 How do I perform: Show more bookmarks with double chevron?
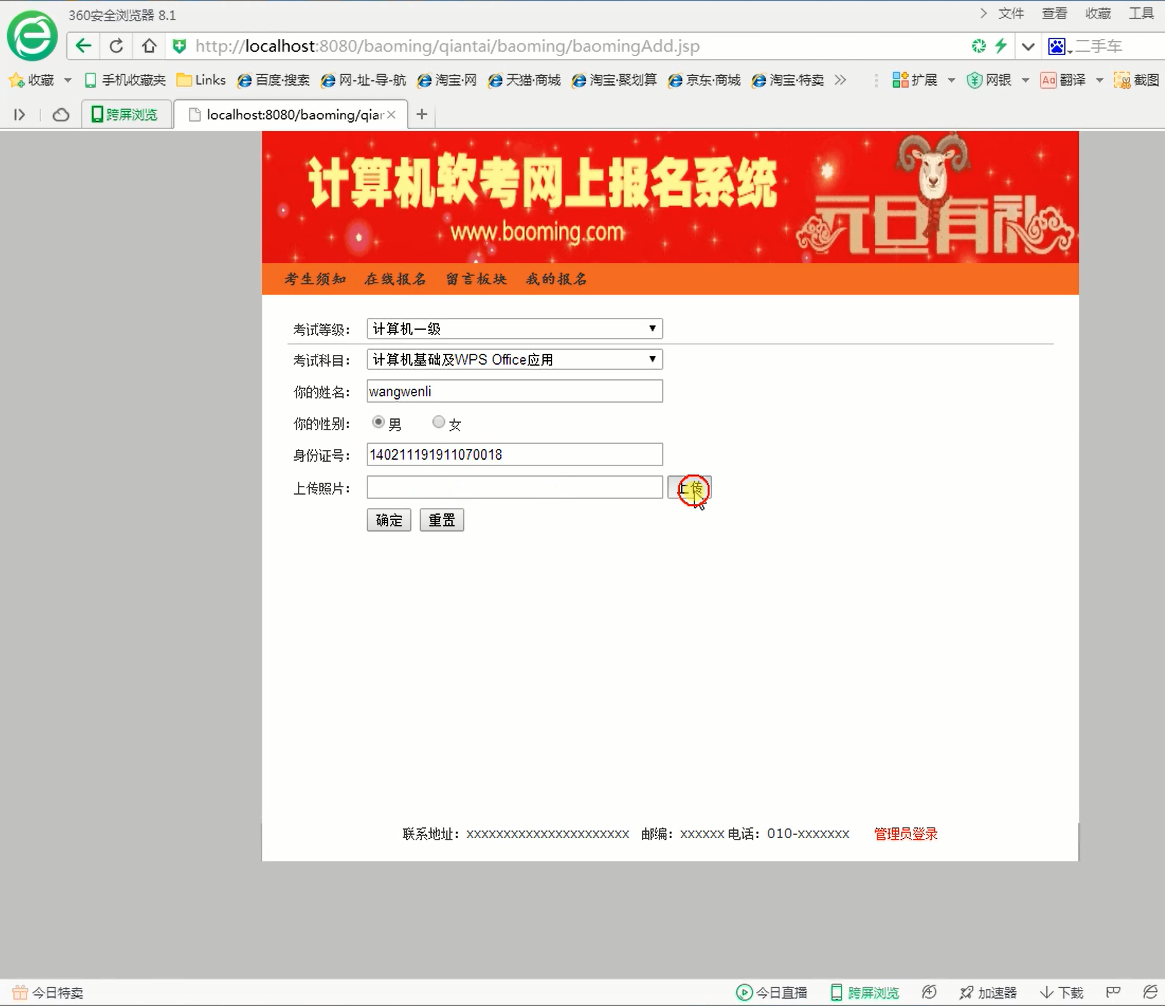[x=840, y=80]
